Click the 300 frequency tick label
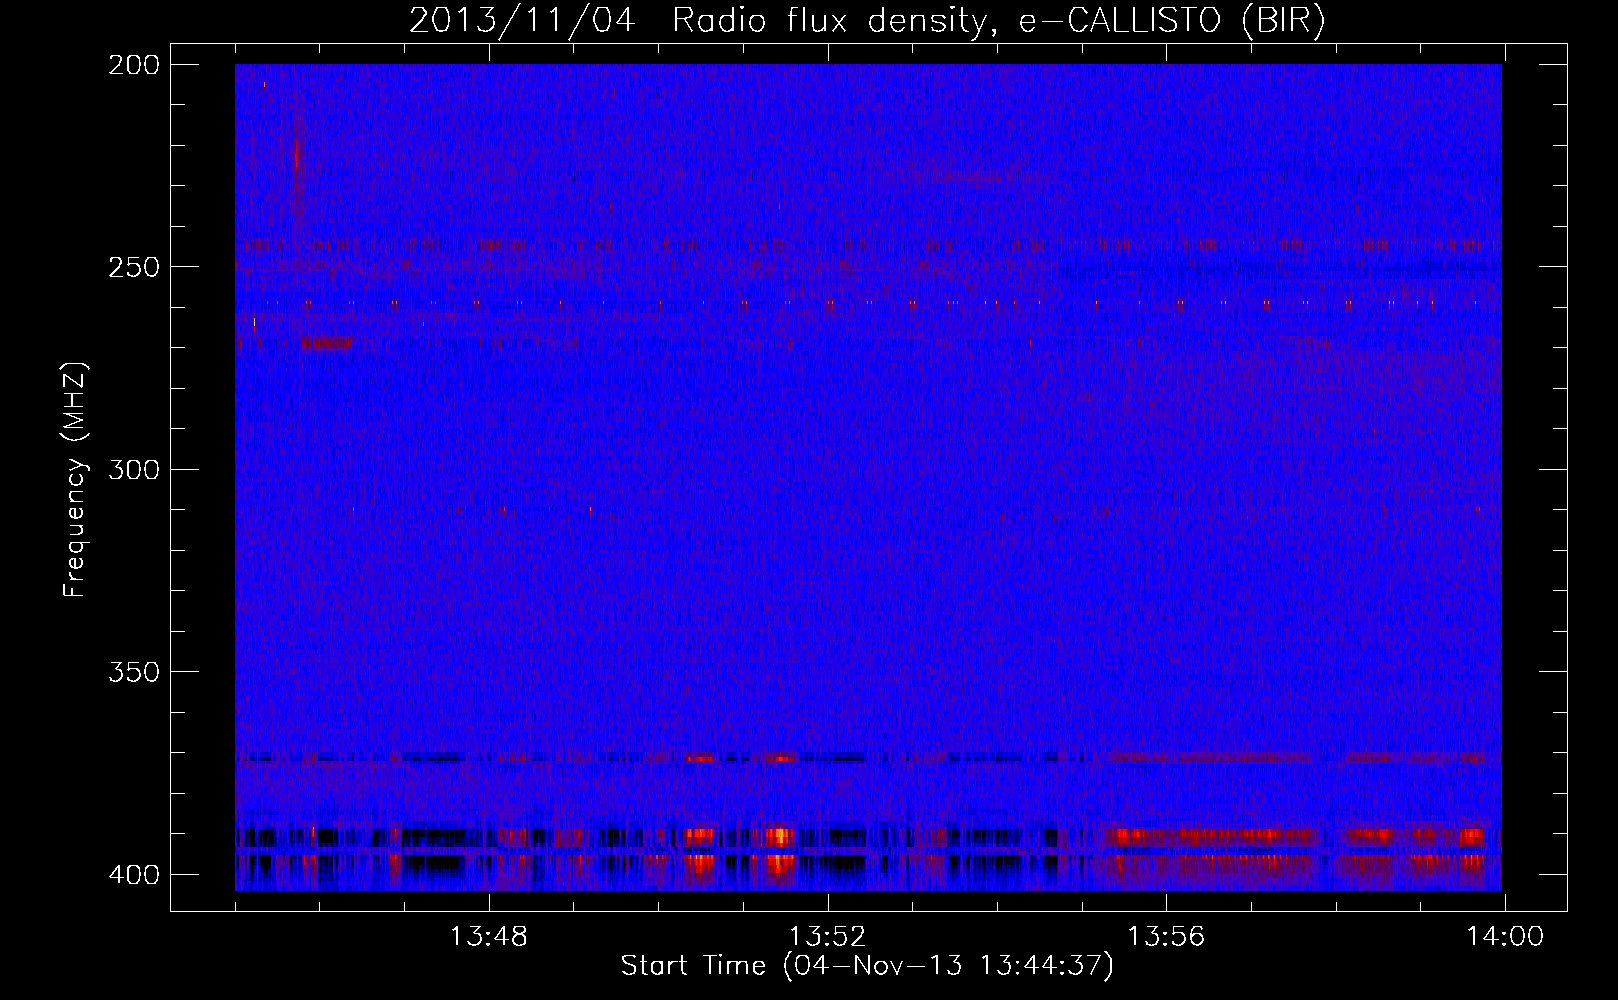The height and width of the screenshot is (1000, 1618). tap(133, 469)
